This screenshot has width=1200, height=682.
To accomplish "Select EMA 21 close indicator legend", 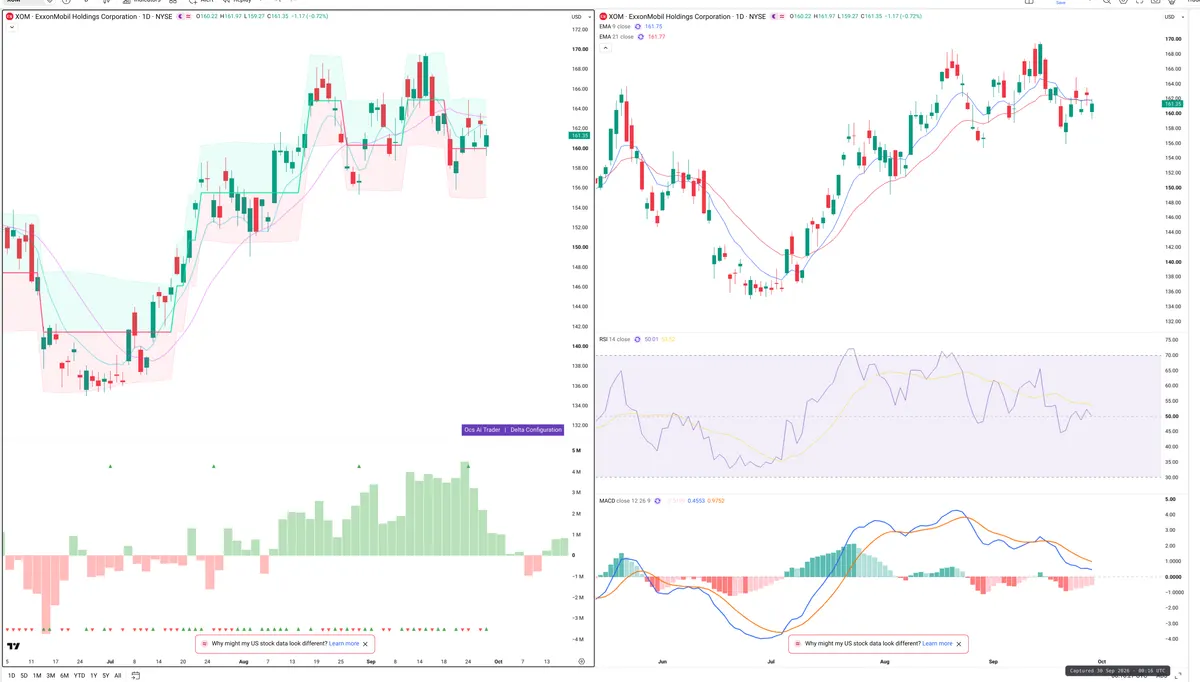I will (617, 37).
